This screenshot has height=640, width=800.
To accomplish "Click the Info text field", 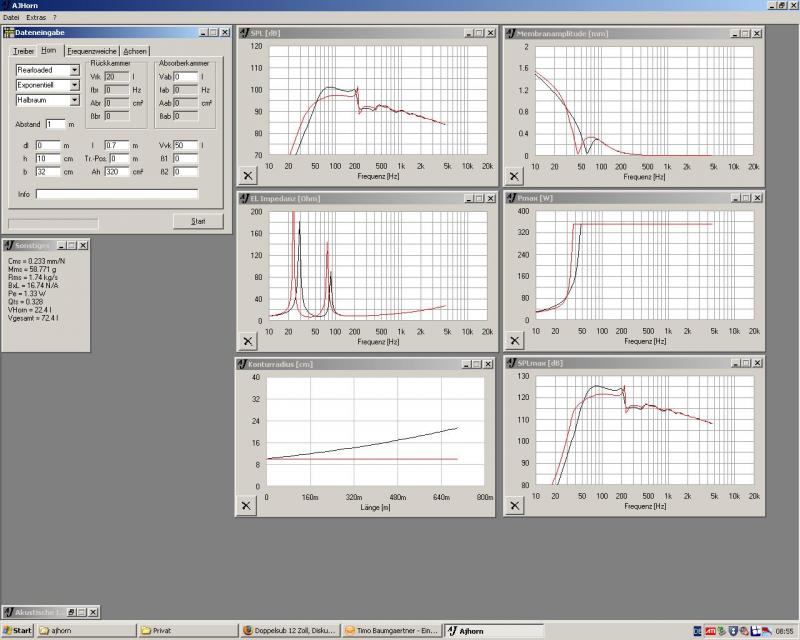I will [x=116, y=194].
